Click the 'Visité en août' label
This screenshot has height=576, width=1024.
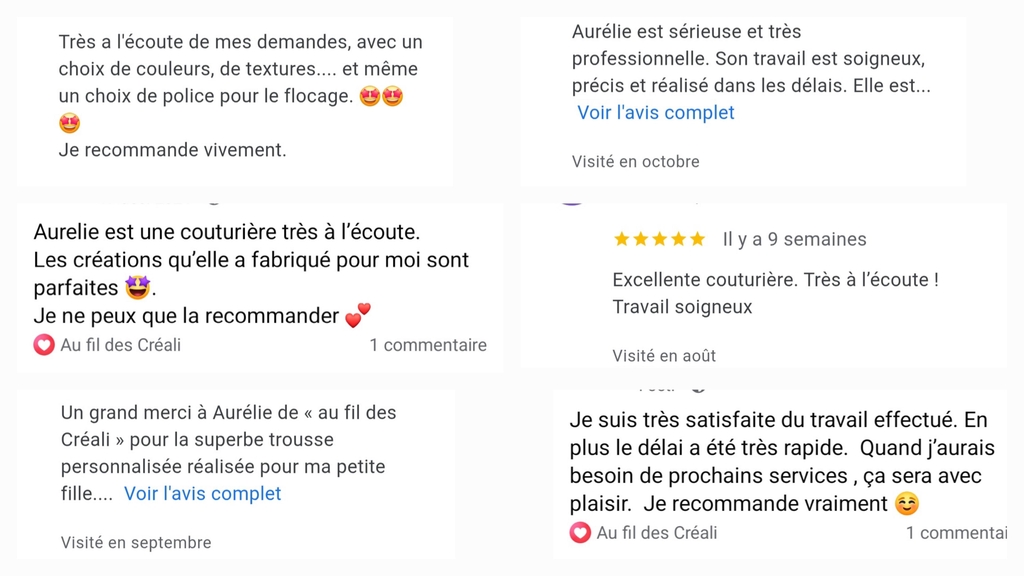click(664, 355)
